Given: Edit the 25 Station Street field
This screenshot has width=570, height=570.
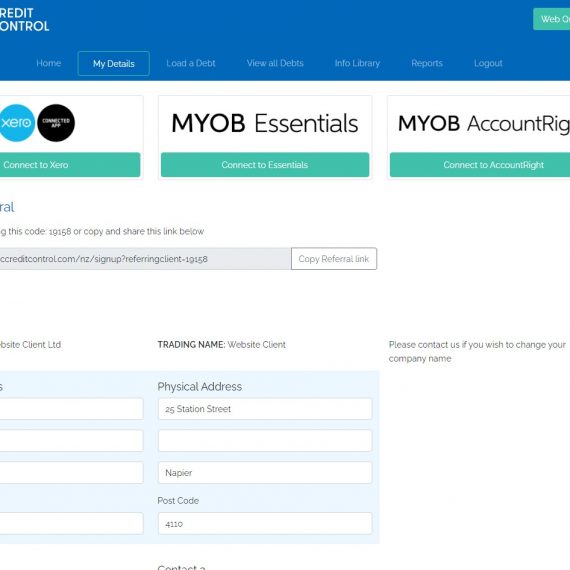Looking at the screenshot, I should point(265,409).
